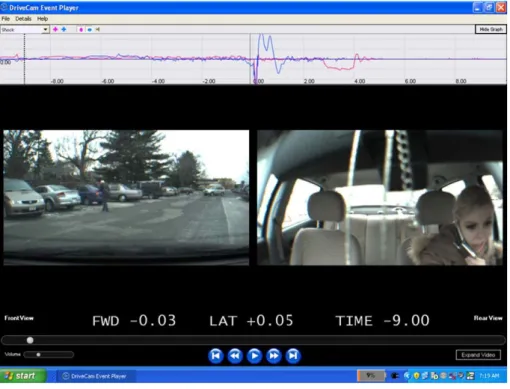The width and height of the screenshot is (510, 389).
Task: Open the Help menu
Action: click(x=42, y=19)
